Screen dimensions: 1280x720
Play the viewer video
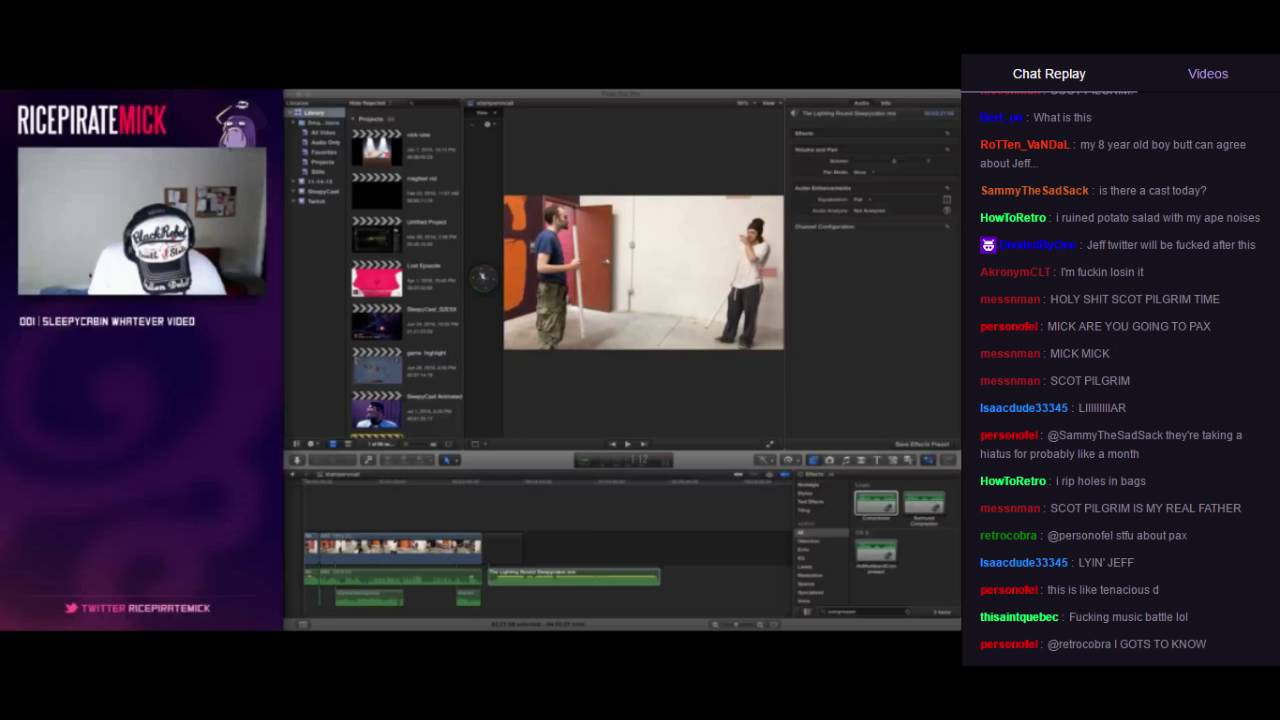(628, 444)
